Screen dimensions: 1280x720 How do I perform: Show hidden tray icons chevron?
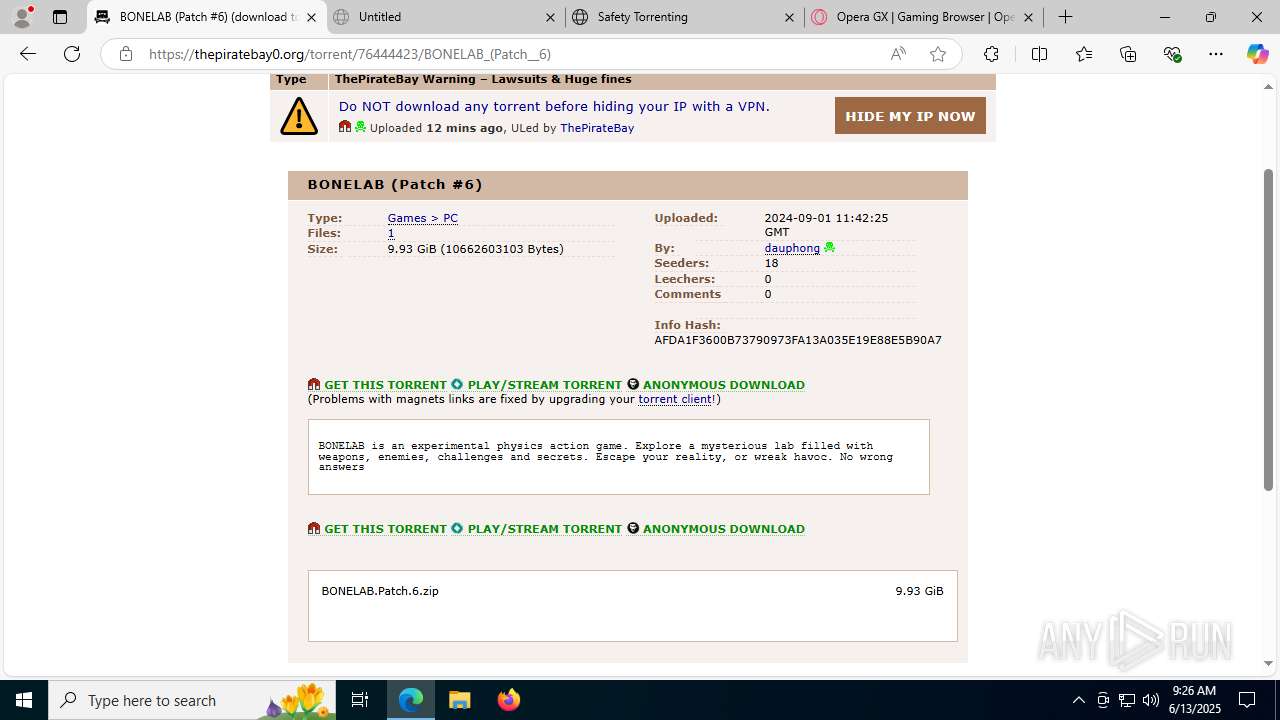(1078, 700)
